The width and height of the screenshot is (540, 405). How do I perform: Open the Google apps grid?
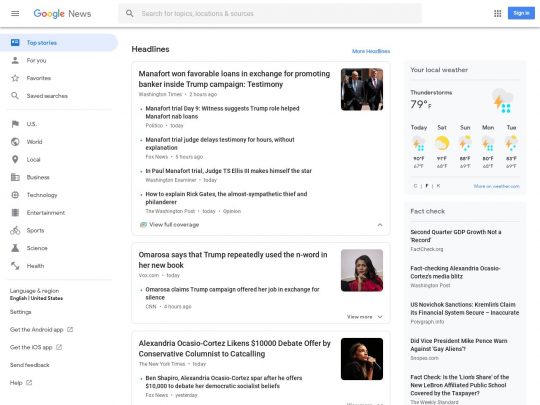(498, 13)
